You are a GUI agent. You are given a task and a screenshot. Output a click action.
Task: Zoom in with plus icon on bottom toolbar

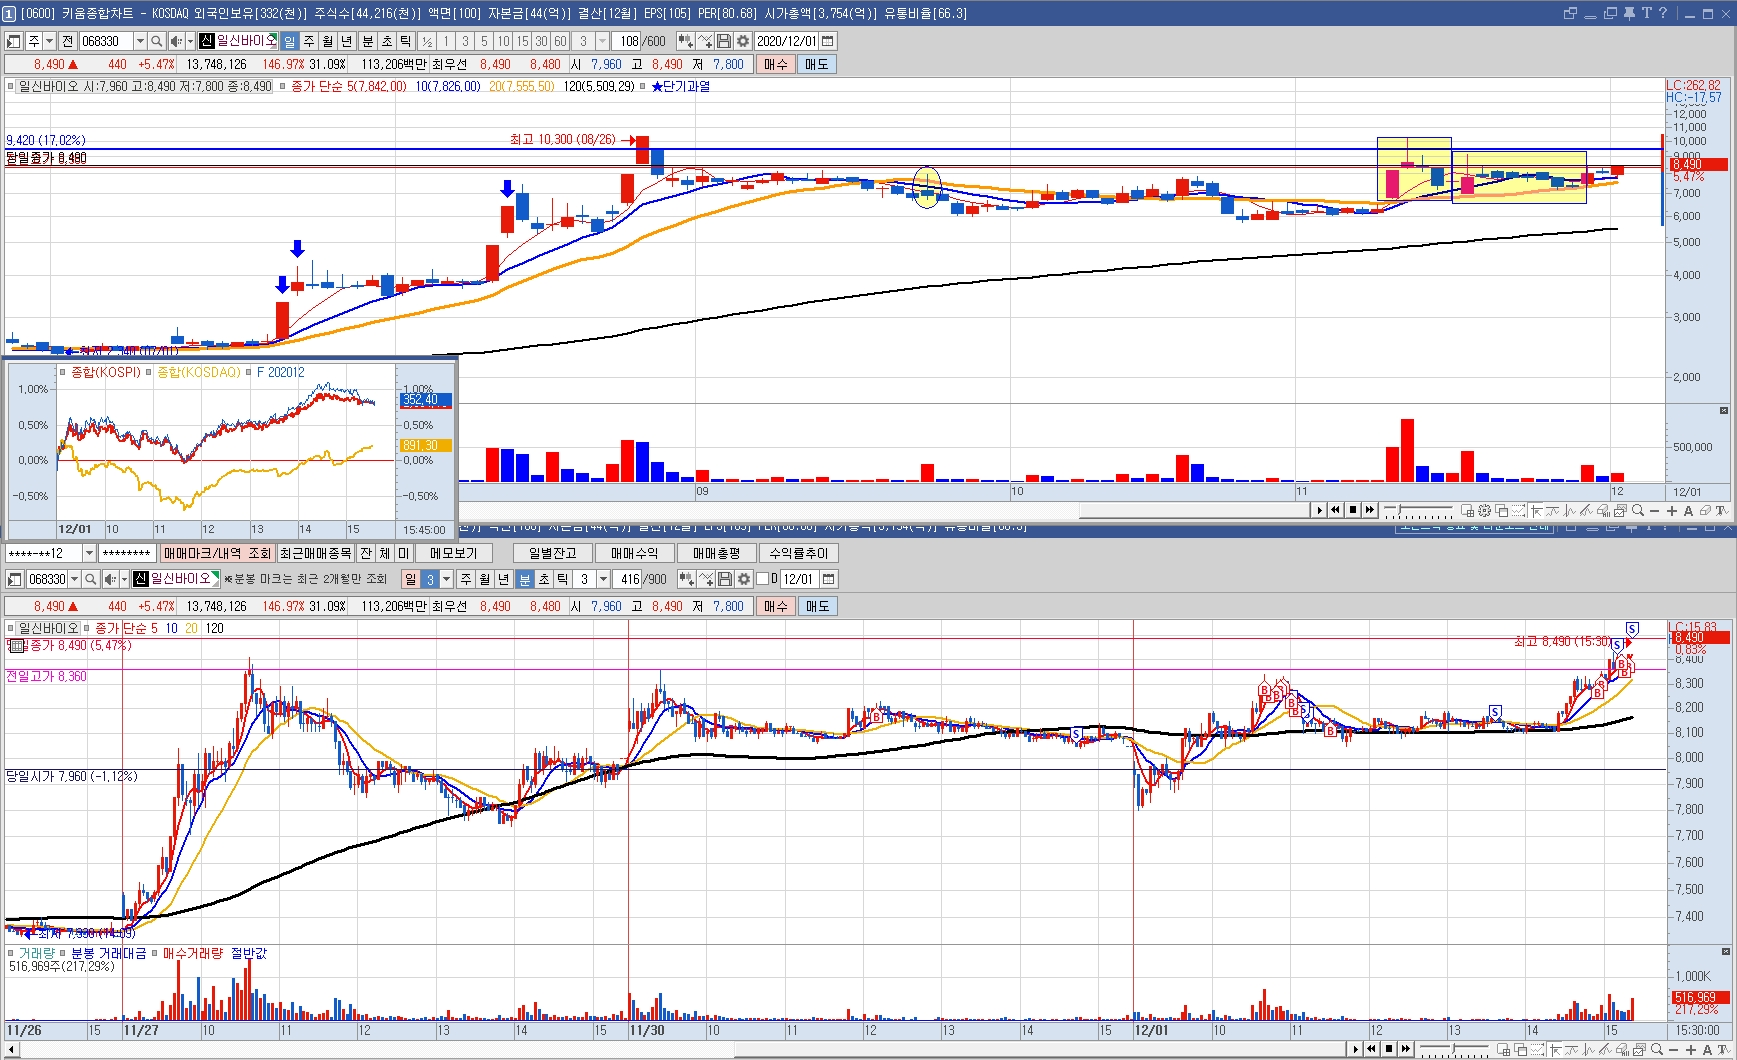click(1691, 1049)
